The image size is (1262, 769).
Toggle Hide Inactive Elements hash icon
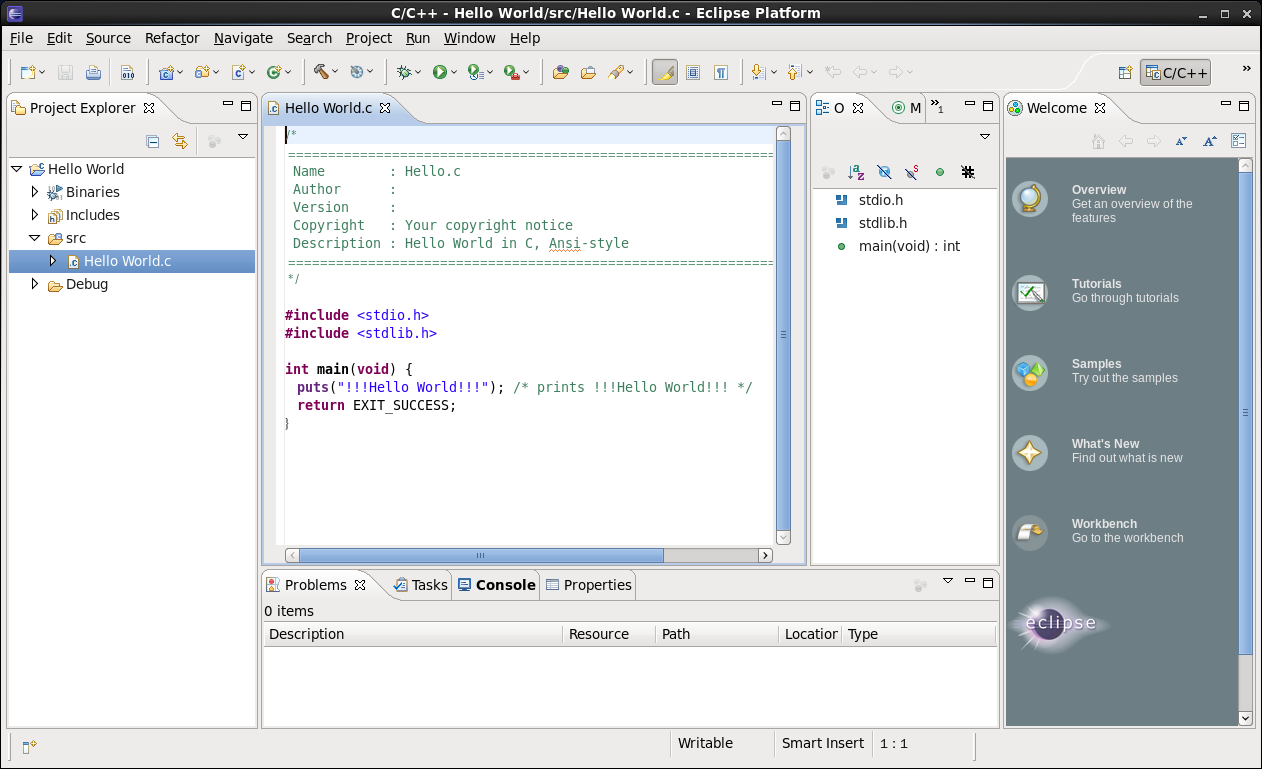(968, 172)
